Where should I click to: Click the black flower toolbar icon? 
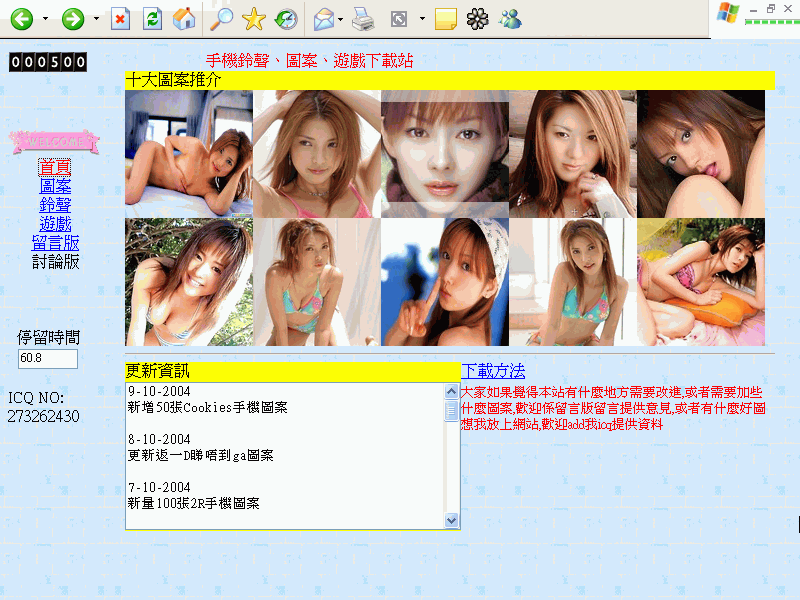478,19
